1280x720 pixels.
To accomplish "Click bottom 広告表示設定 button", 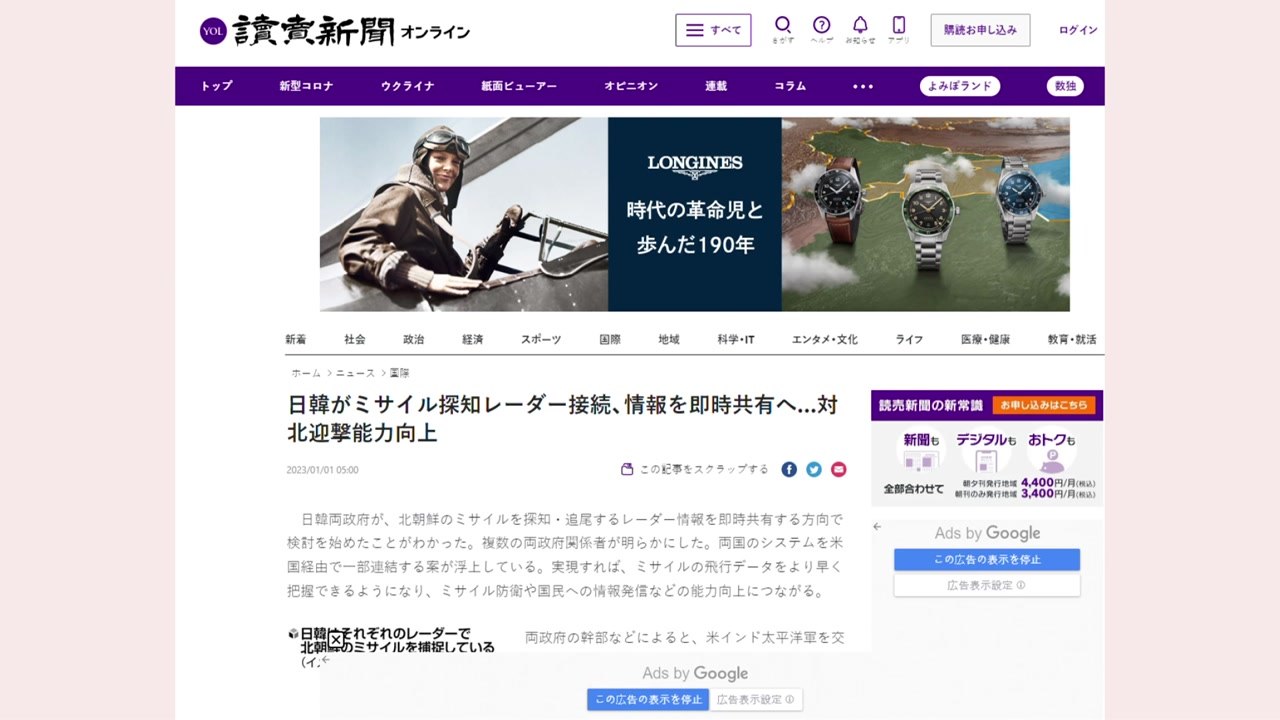I will pos(756,700).
